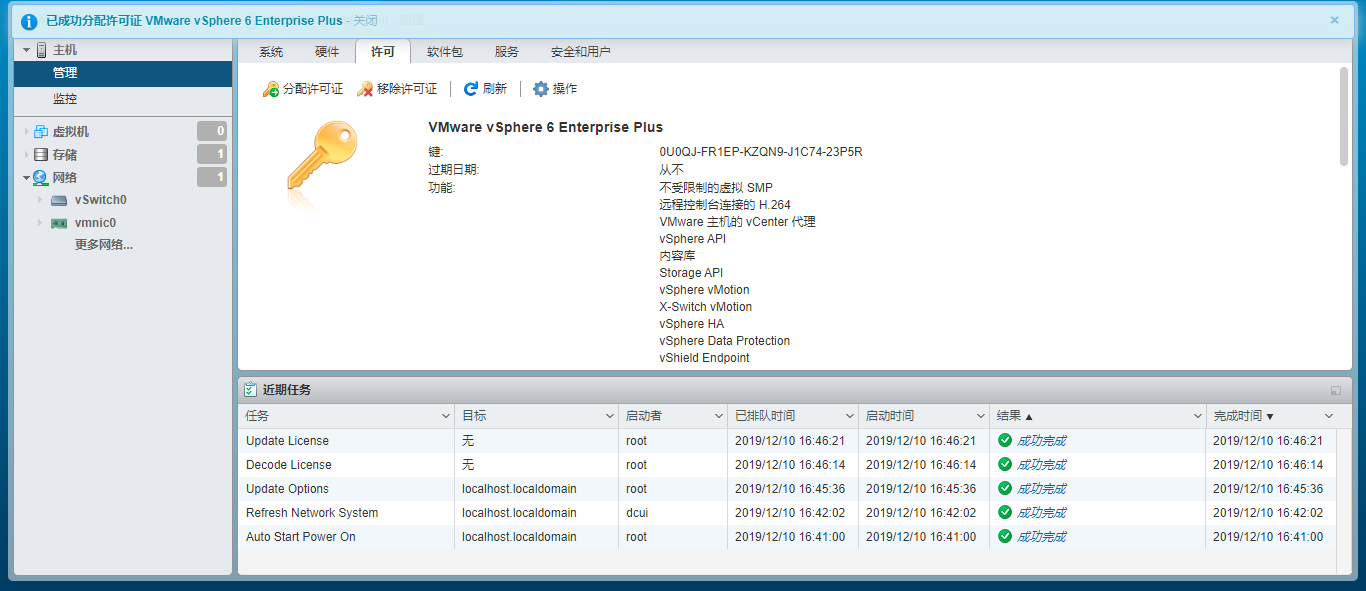Minimize the Recent Tasks panel icon

point(1336,390)
